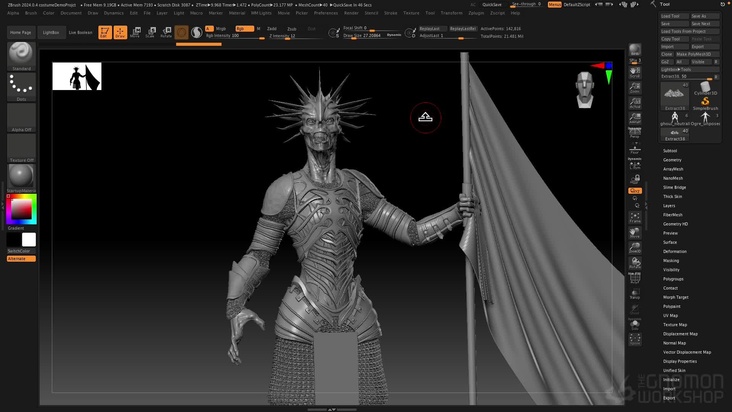732x412 pixels.
Task: Toggle Dynamic draw size
Action: point(394,35)
